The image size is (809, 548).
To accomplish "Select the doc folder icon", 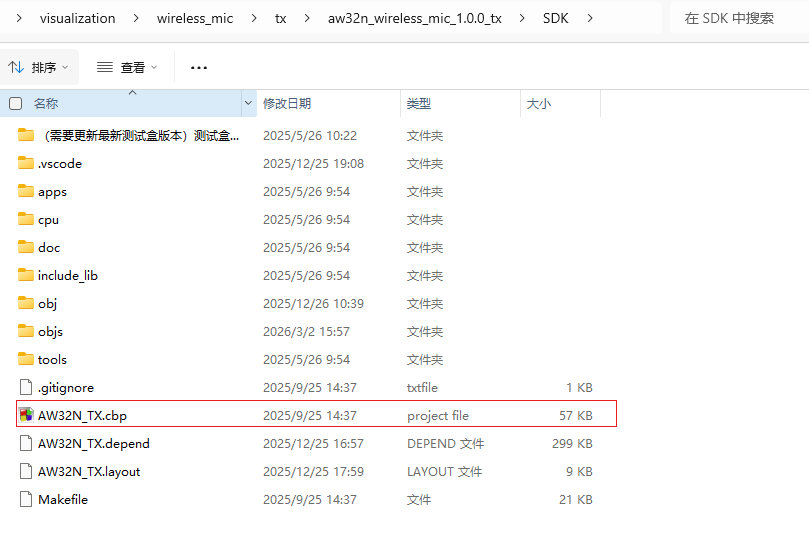I will pos(26,247).
